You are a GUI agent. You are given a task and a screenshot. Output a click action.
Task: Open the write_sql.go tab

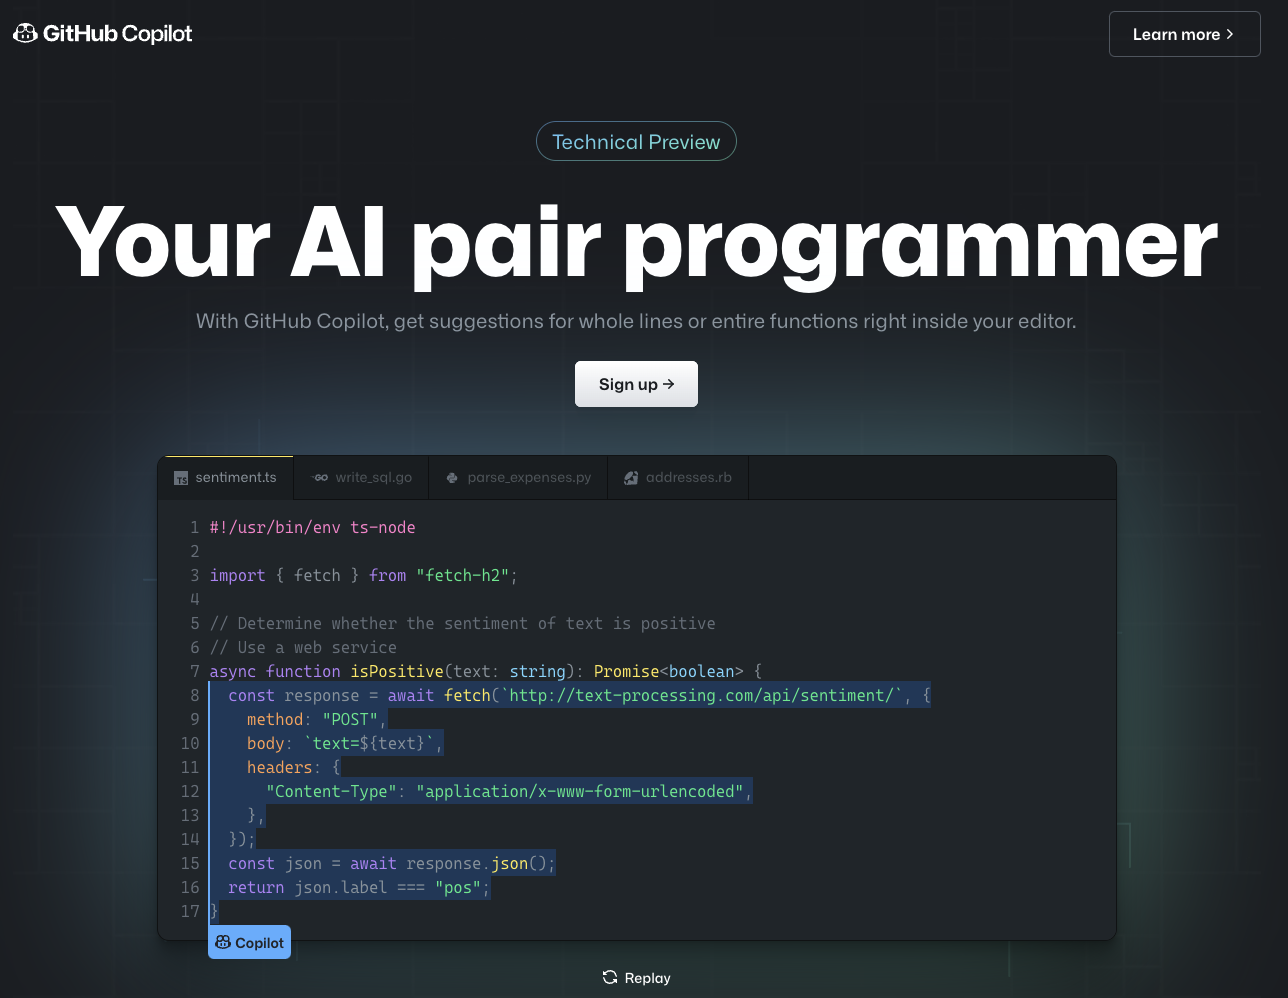point(361,478)
